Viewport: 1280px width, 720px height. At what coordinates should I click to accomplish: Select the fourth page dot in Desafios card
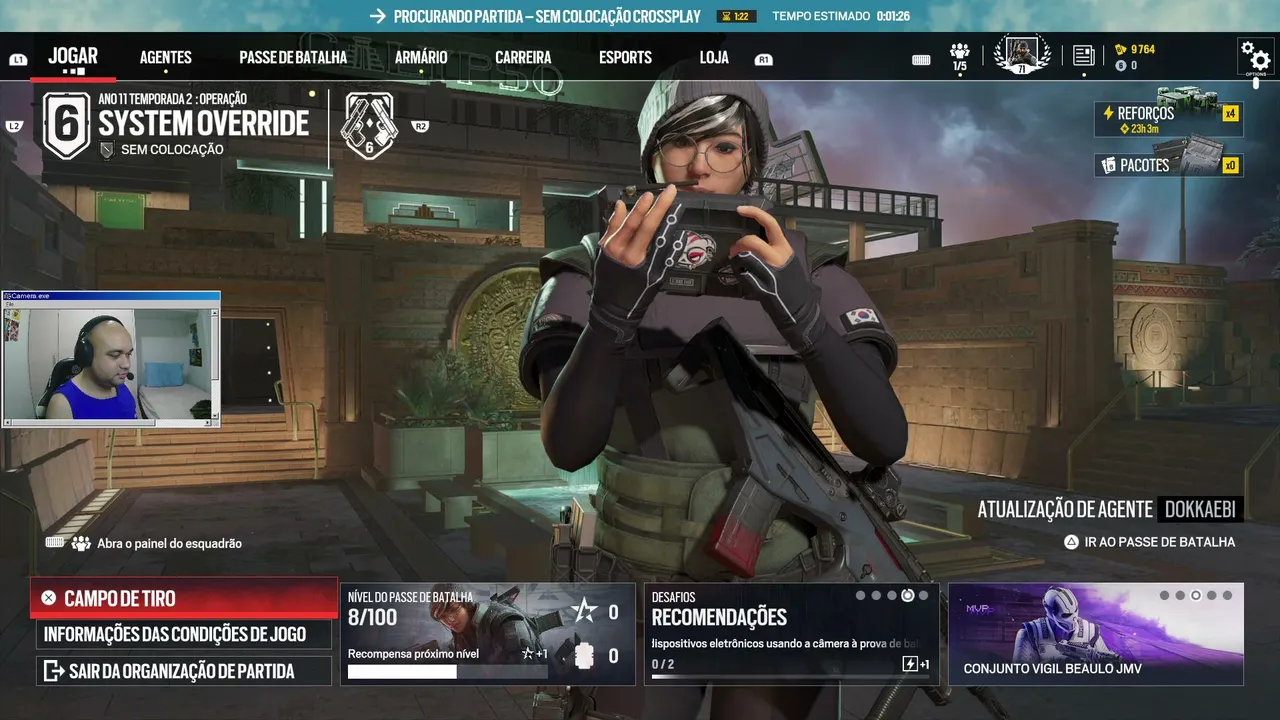pyautogui.click(x=908, y=595)
